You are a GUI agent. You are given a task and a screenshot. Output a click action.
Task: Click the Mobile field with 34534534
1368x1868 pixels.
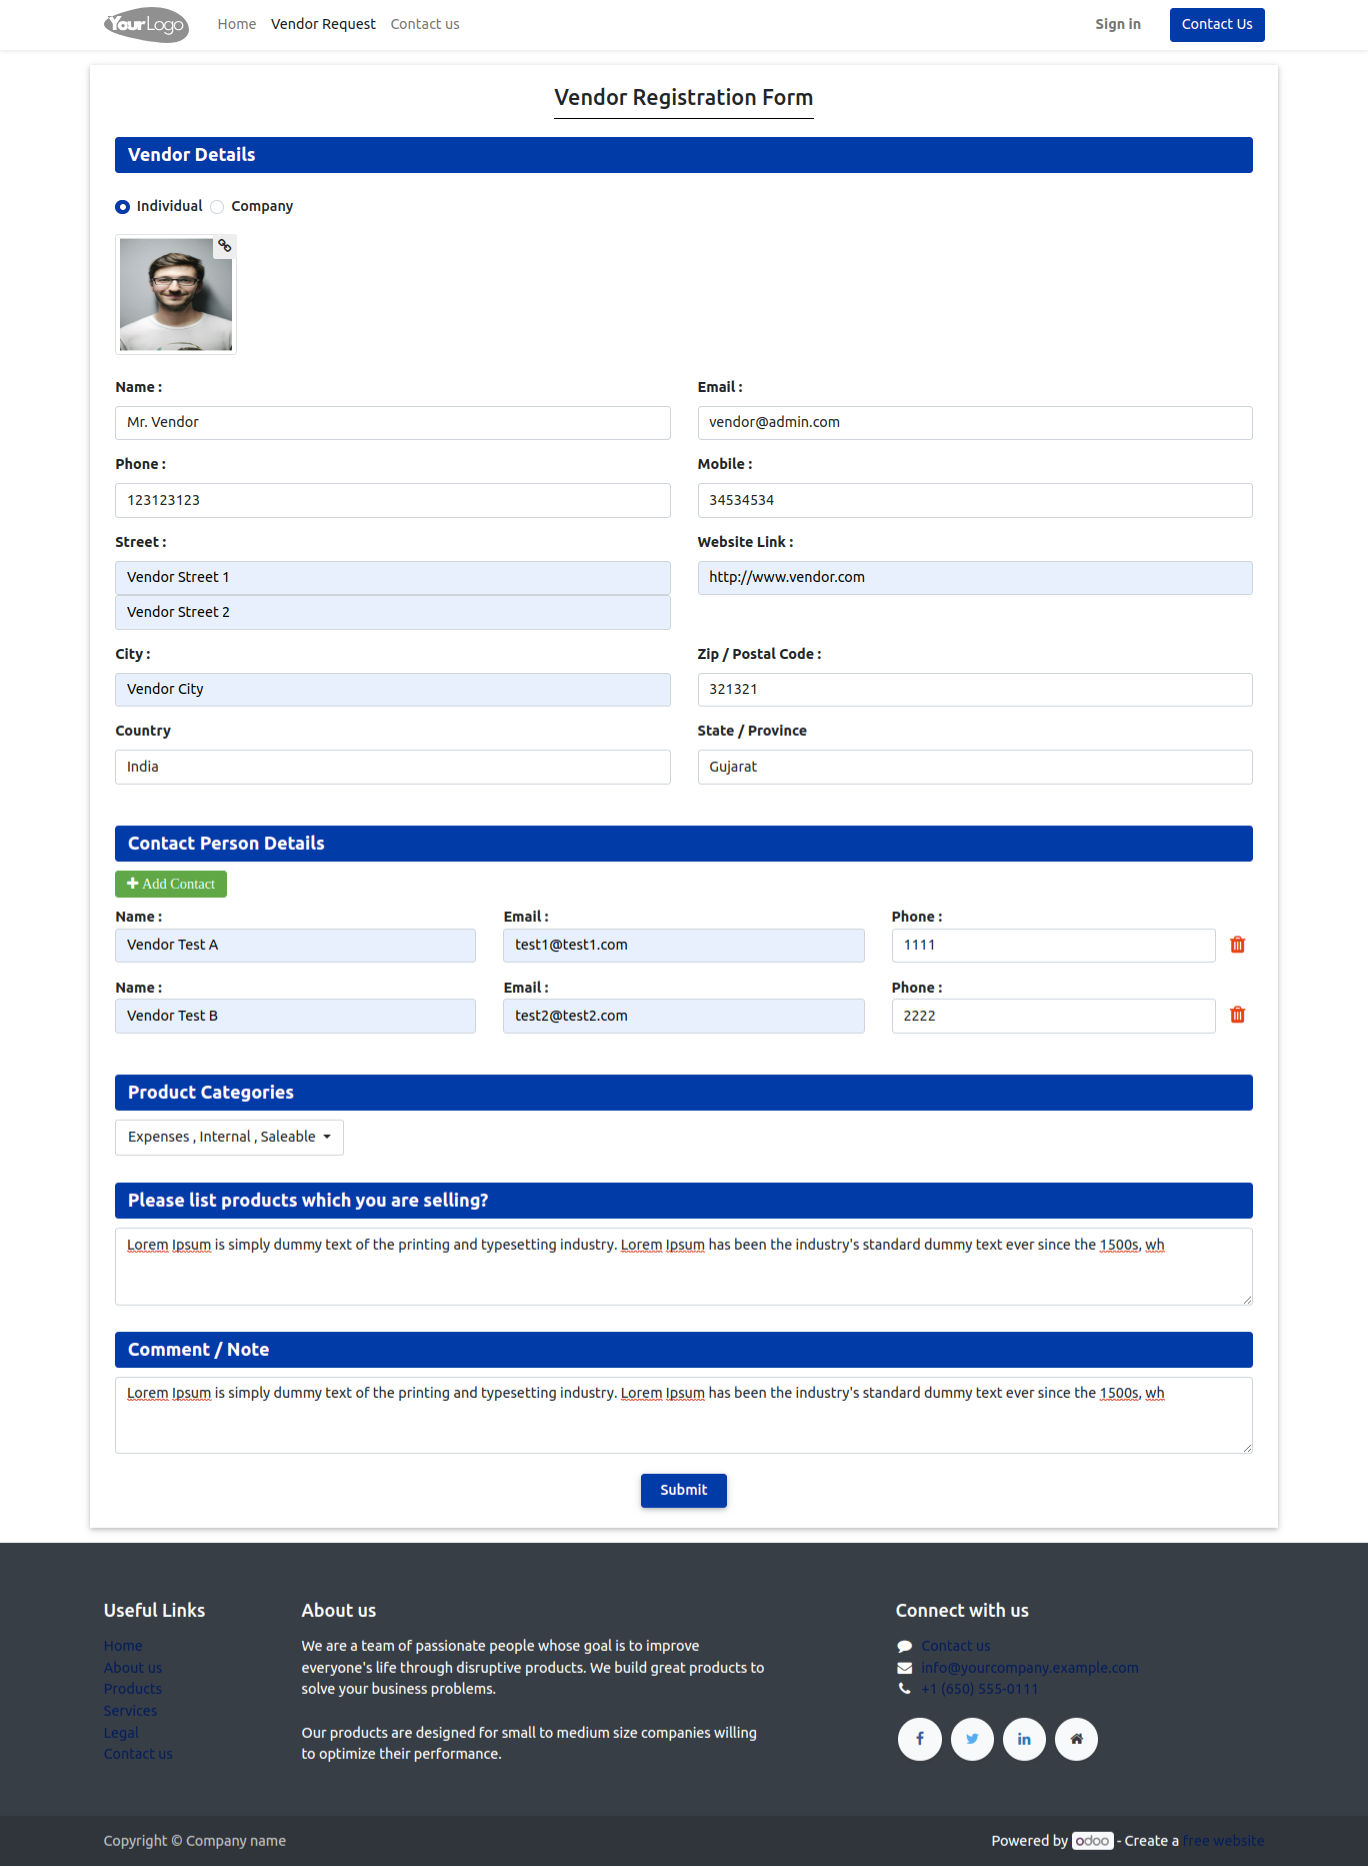(x=975, y=501)
